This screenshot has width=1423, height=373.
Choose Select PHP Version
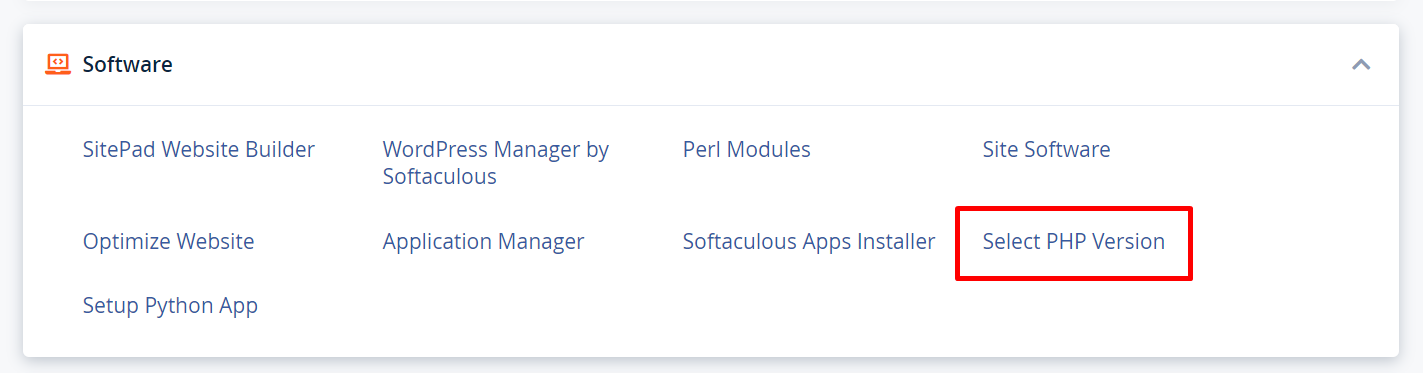pyautogui.click(x=1074, y=241)
